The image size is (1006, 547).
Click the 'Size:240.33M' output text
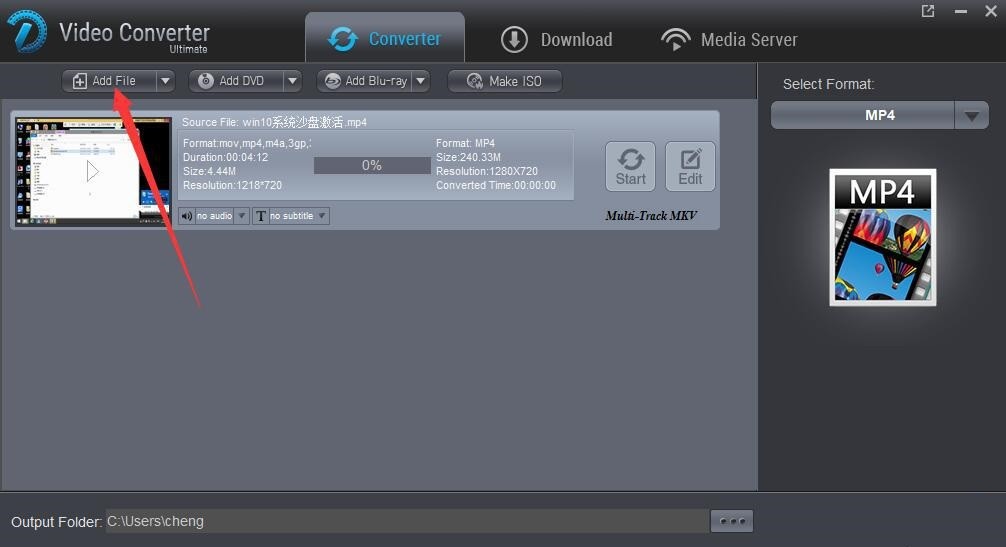pos(468,157)
